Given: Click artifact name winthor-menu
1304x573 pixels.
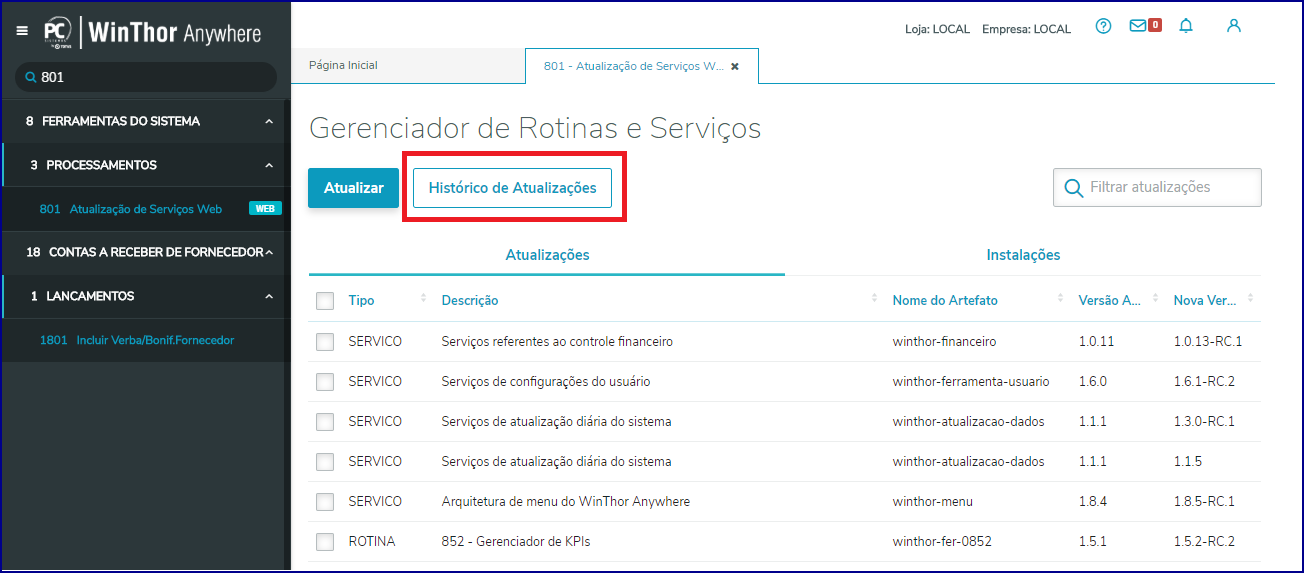Looking at the screenshot, I should (x=933, y=501).
